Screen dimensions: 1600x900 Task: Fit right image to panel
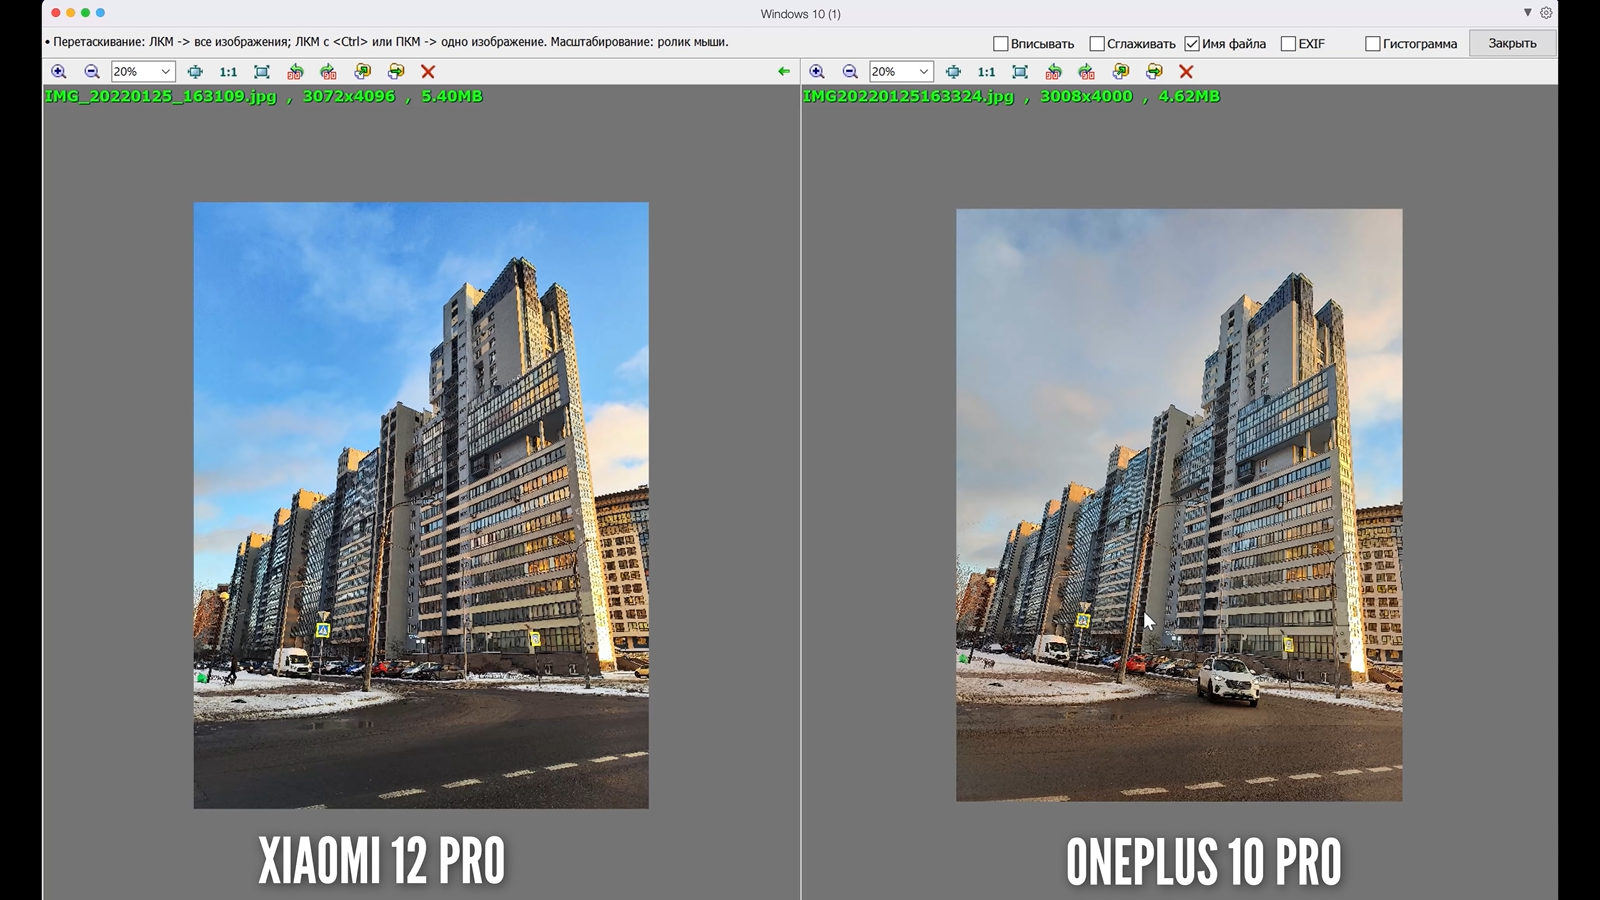coord(1020,72)
